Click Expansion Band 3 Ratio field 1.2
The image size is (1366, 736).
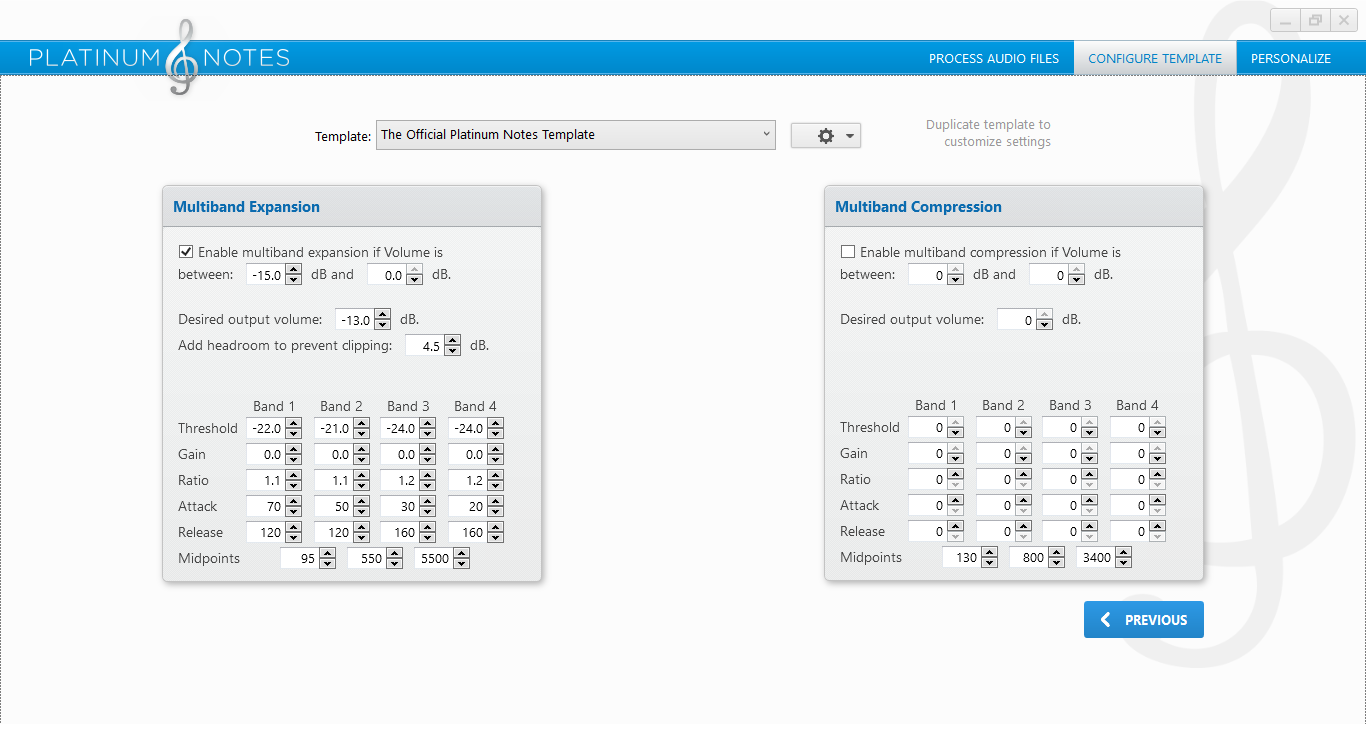coord(399,480)
